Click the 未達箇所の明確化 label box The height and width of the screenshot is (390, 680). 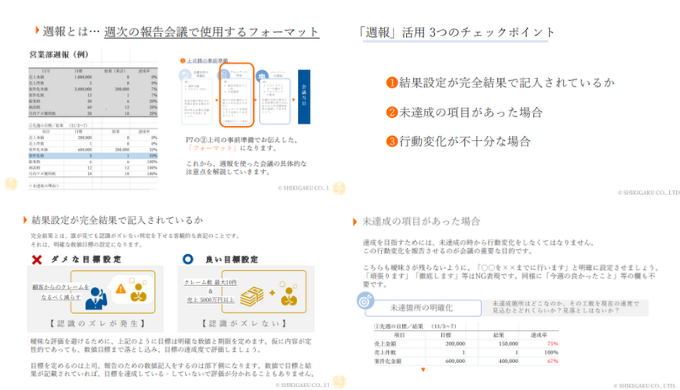click(423, 308)
